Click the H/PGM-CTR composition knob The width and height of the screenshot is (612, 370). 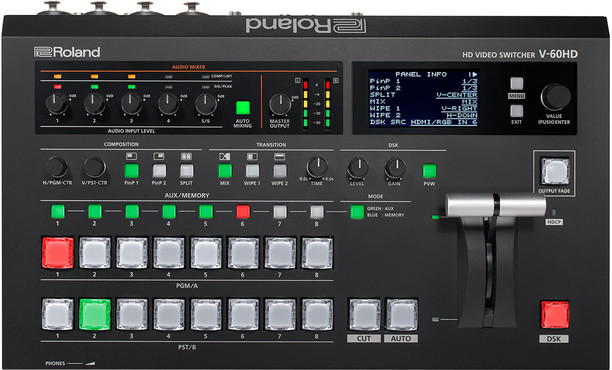(x=57, y=168)
